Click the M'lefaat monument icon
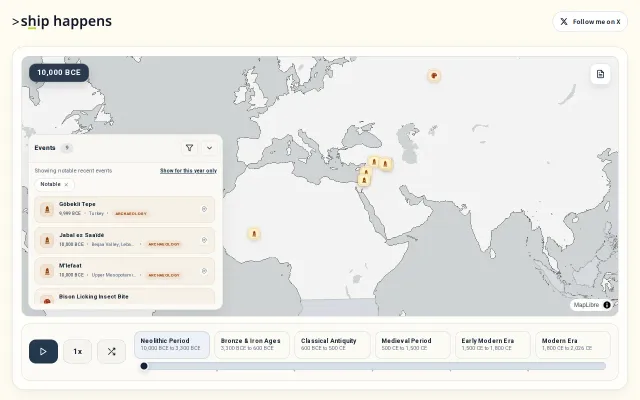 (47, 271)
